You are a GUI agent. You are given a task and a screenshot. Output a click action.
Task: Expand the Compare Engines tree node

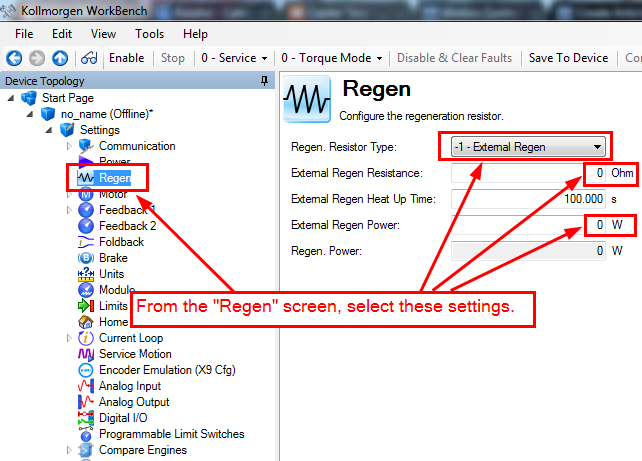point(69,450)
